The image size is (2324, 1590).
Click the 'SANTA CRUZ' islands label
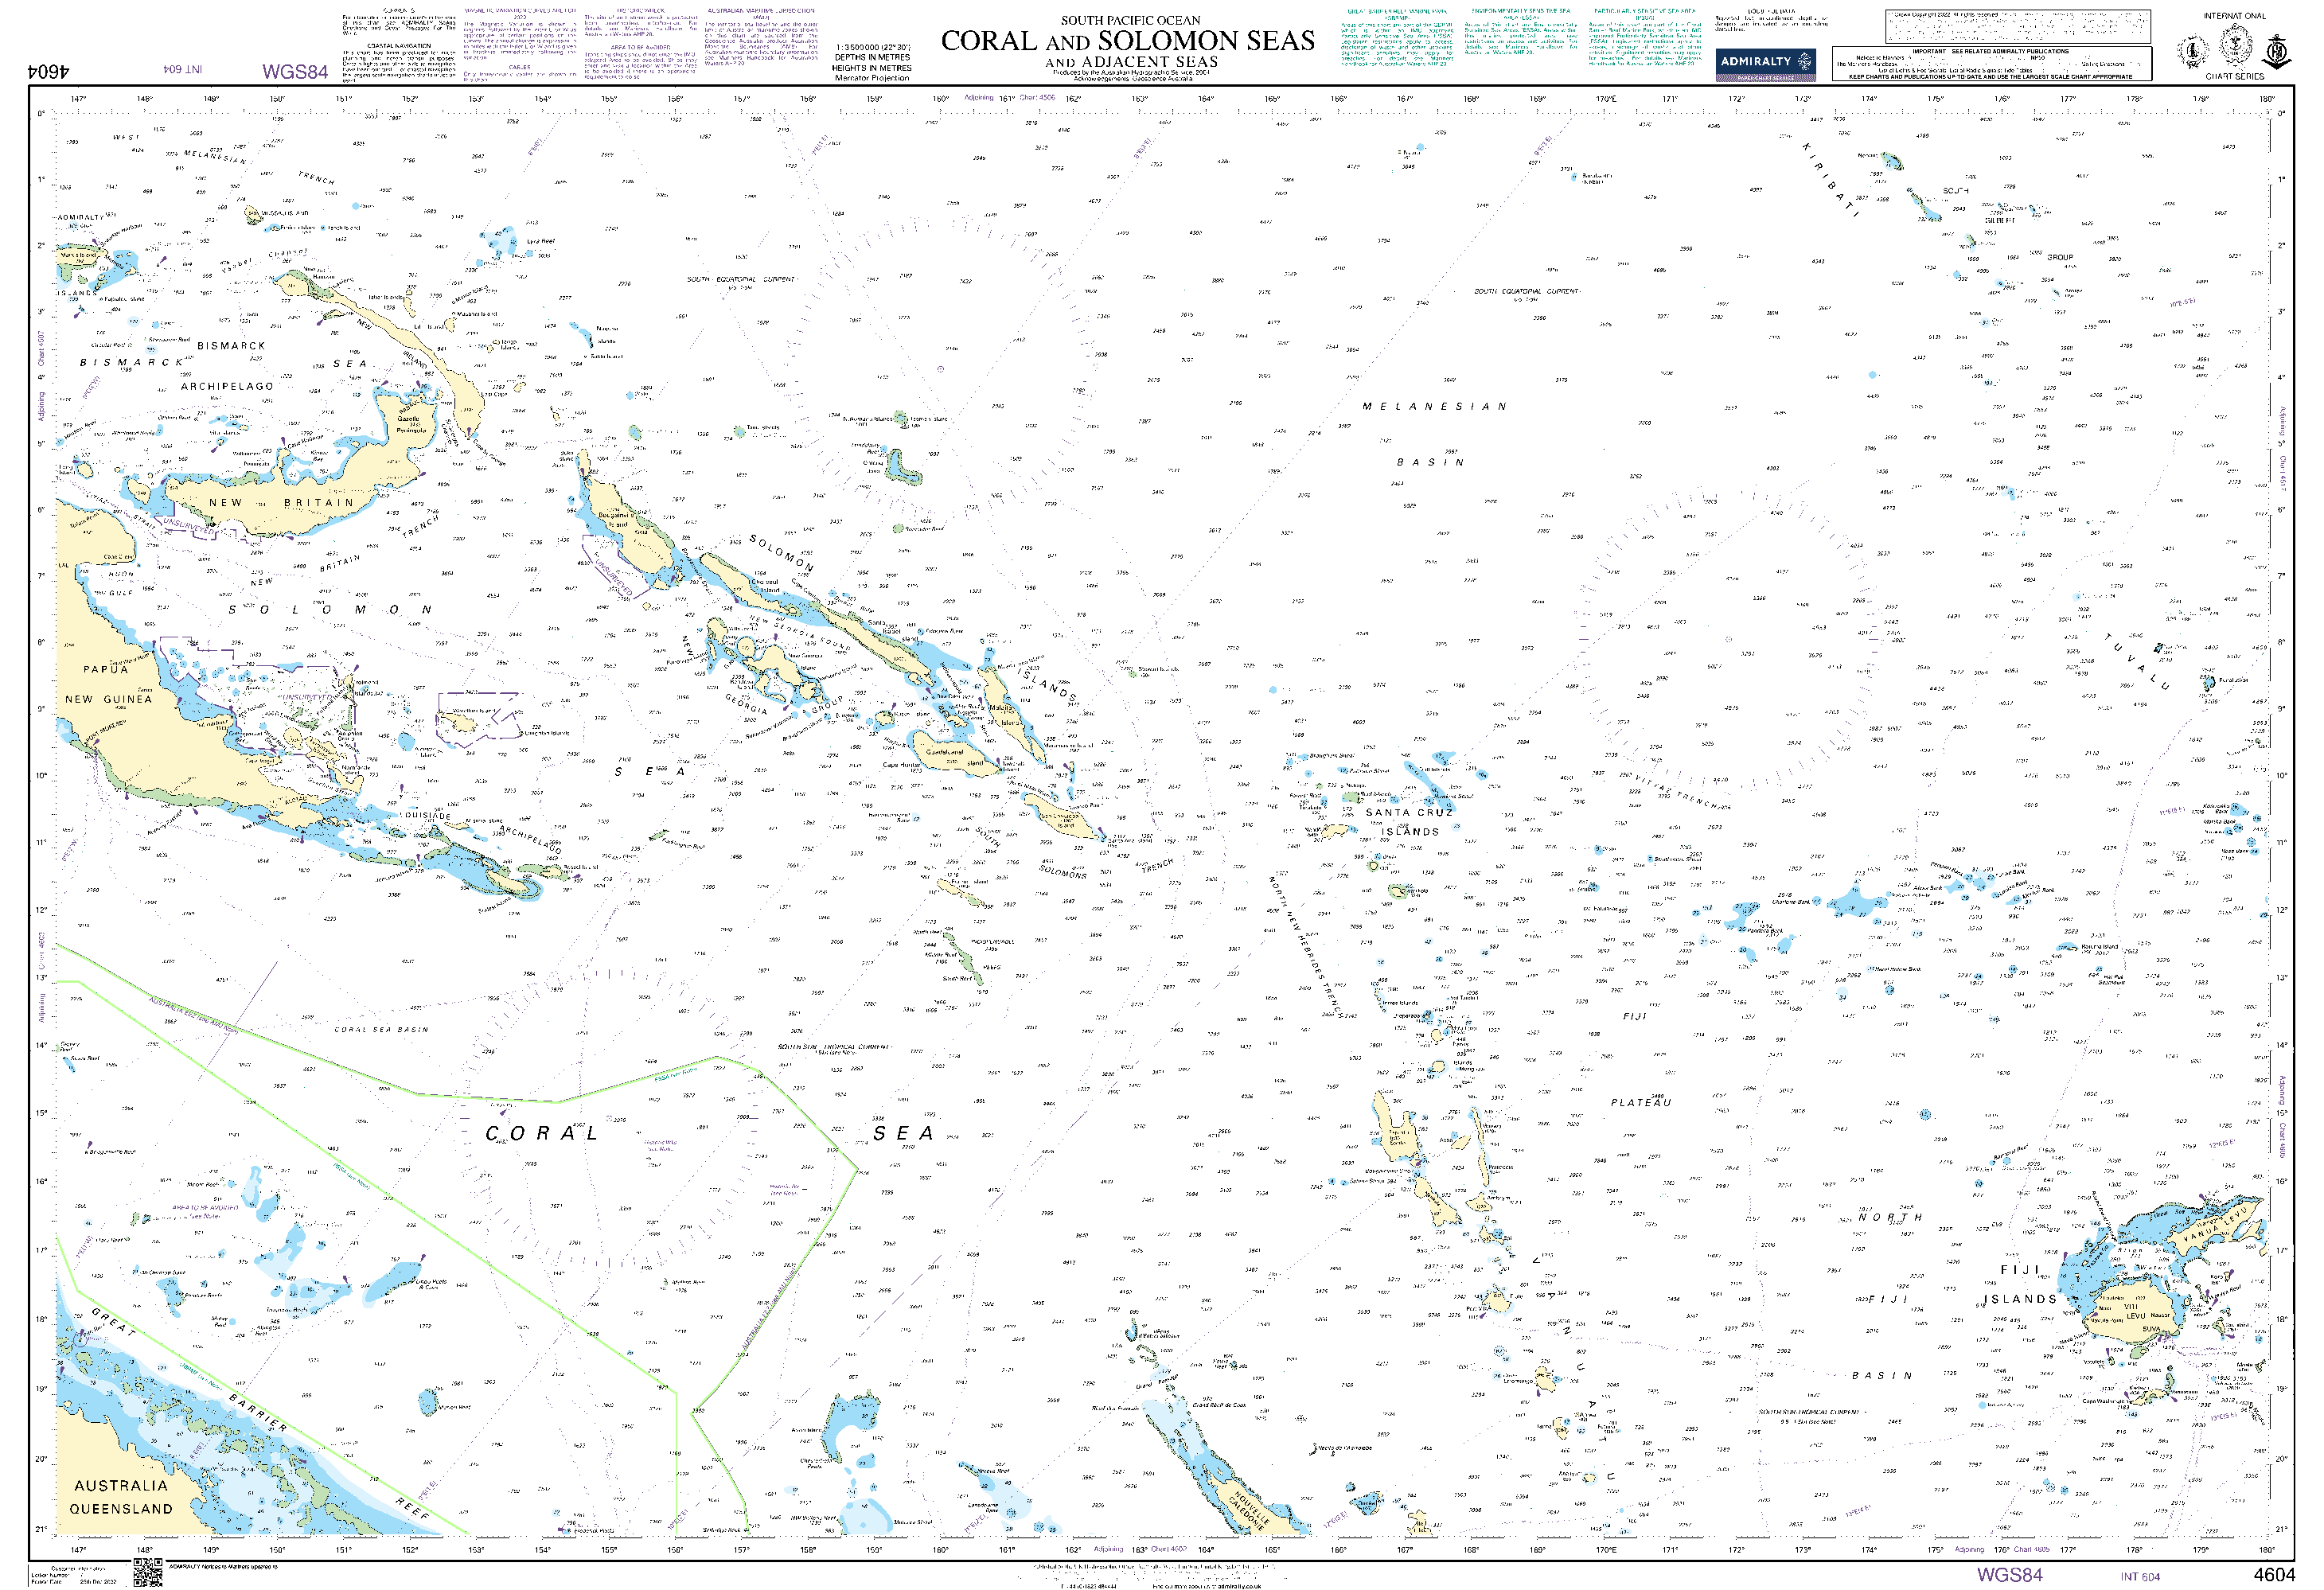pyautogui.click(x=1409, y=813)
